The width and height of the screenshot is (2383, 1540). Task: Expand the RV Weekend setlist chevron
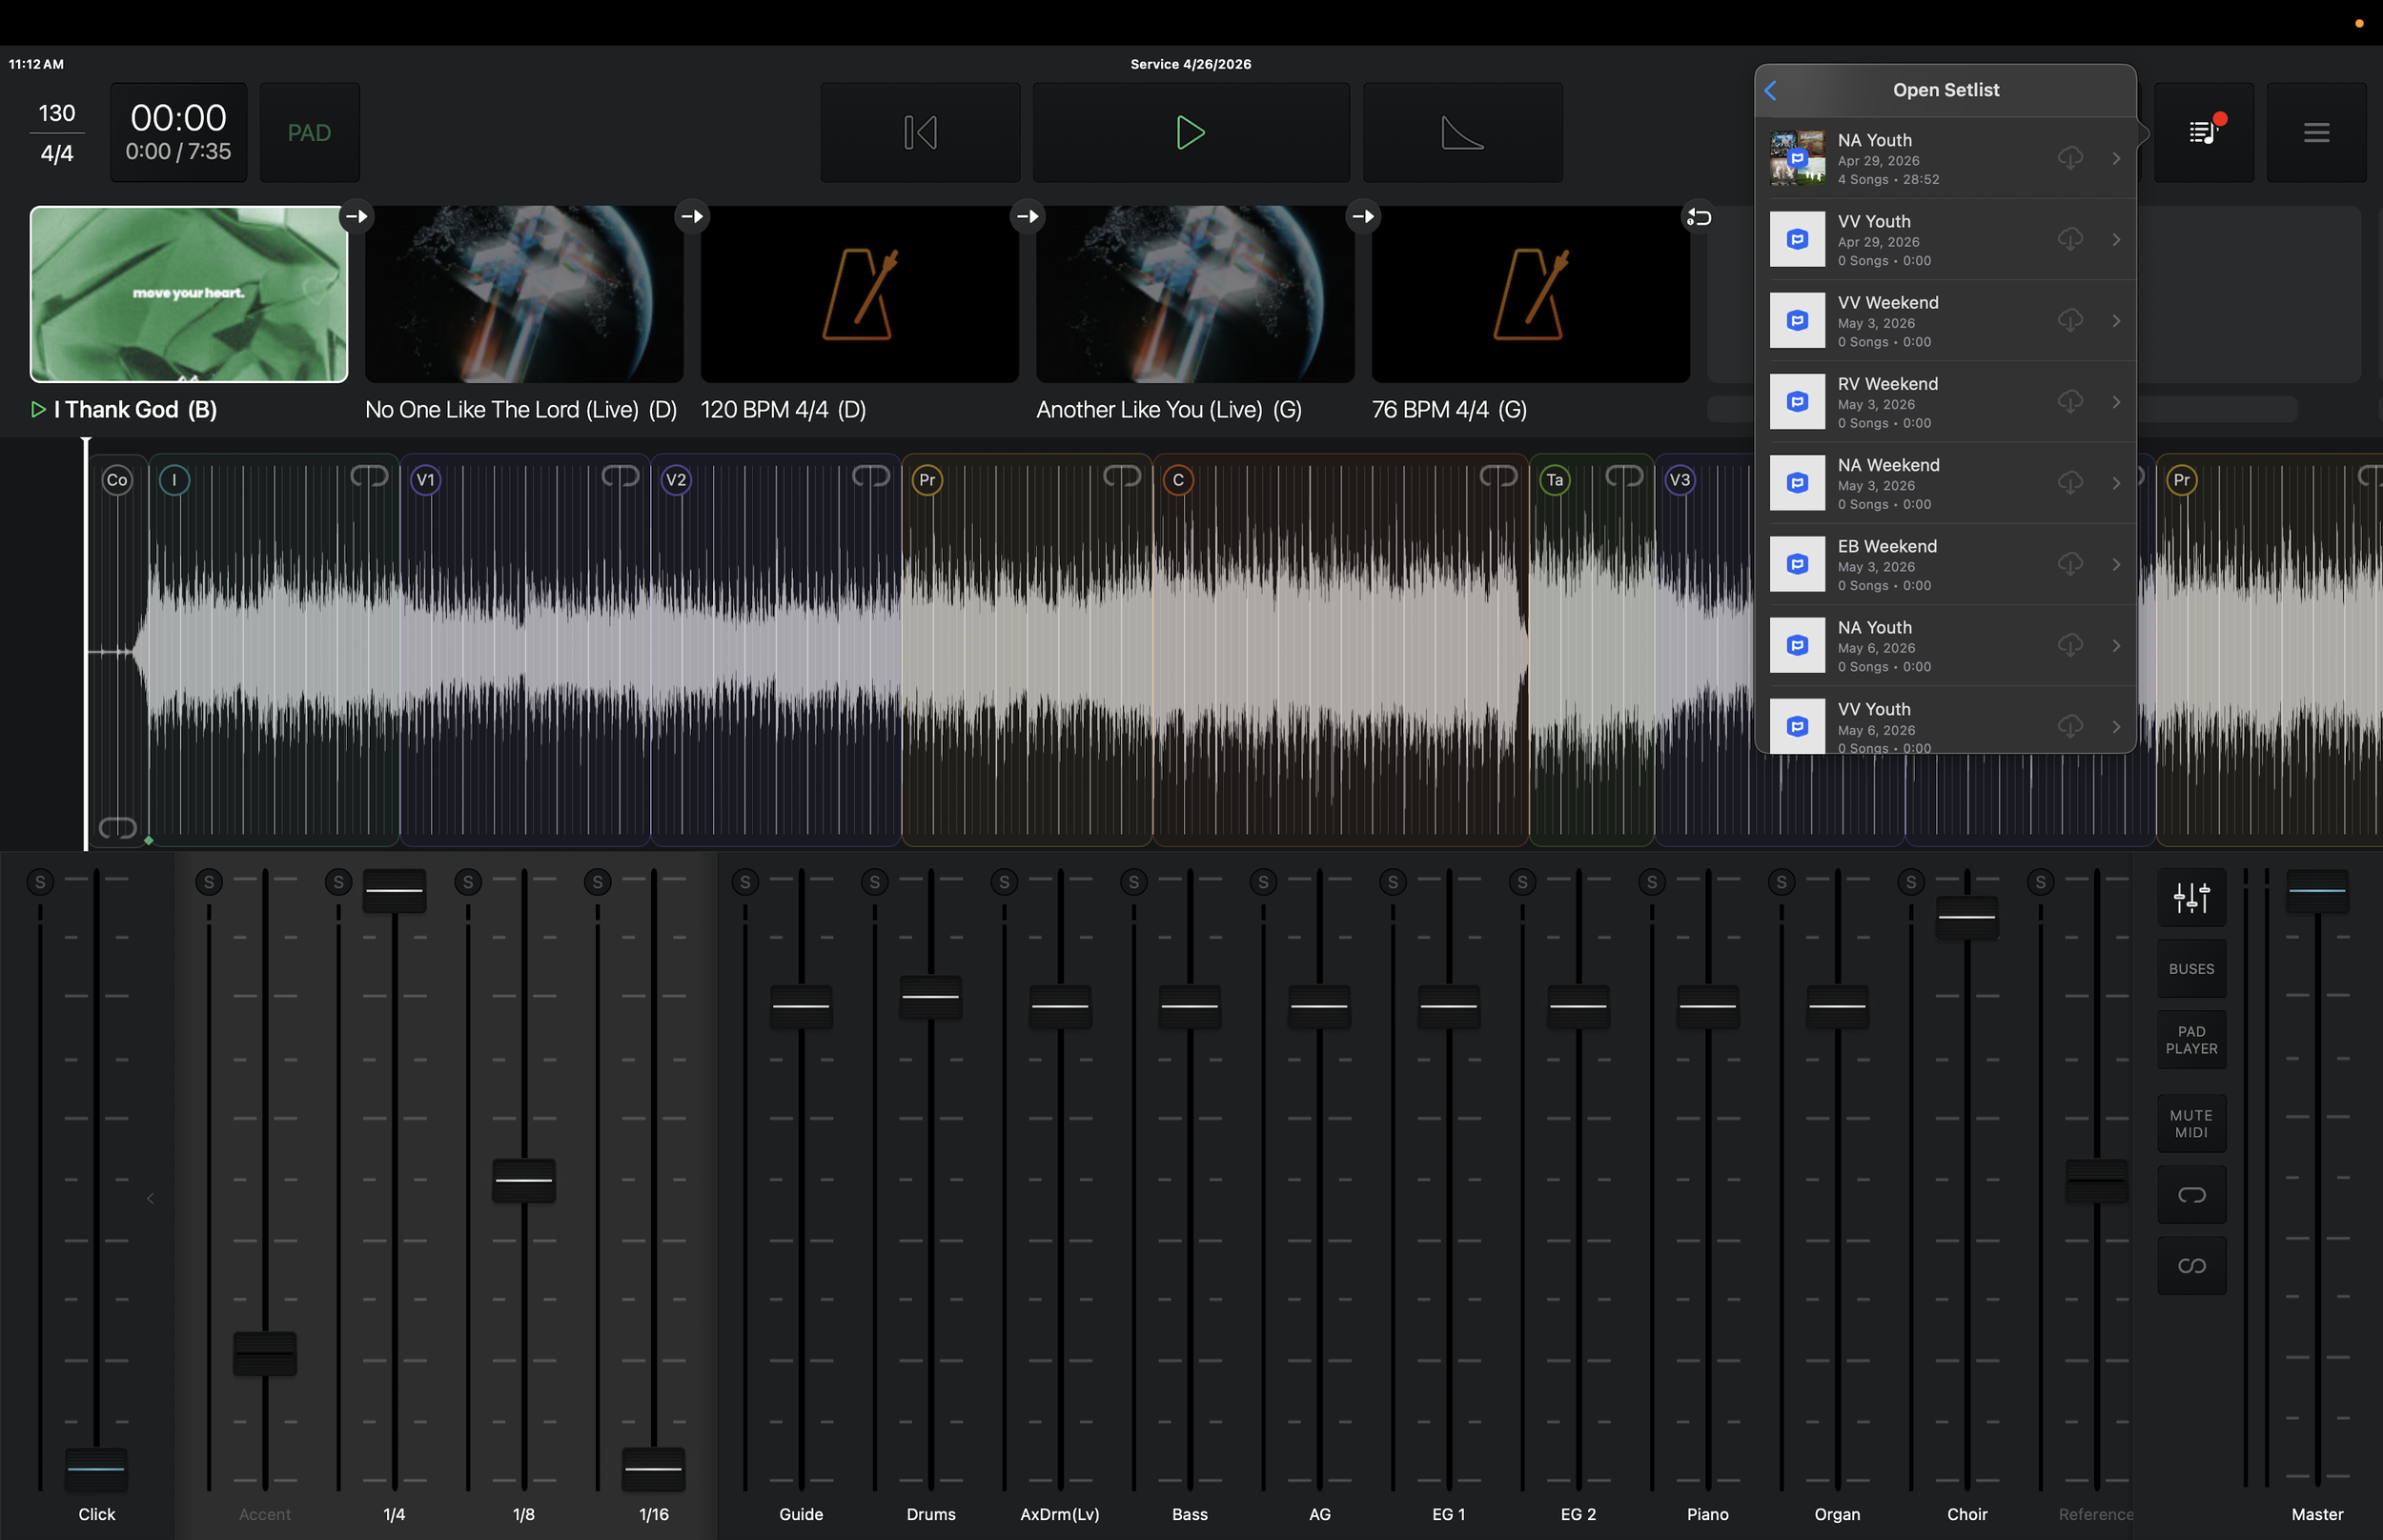pyautogui.click(x=2116, y=402)
